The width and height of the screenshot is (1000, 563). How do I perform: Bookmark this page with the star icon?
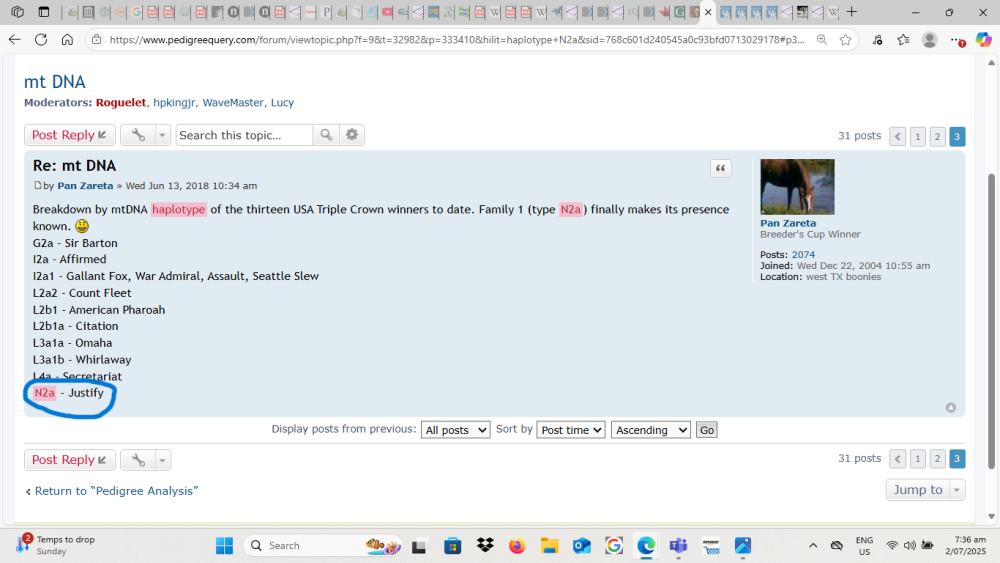845,40
